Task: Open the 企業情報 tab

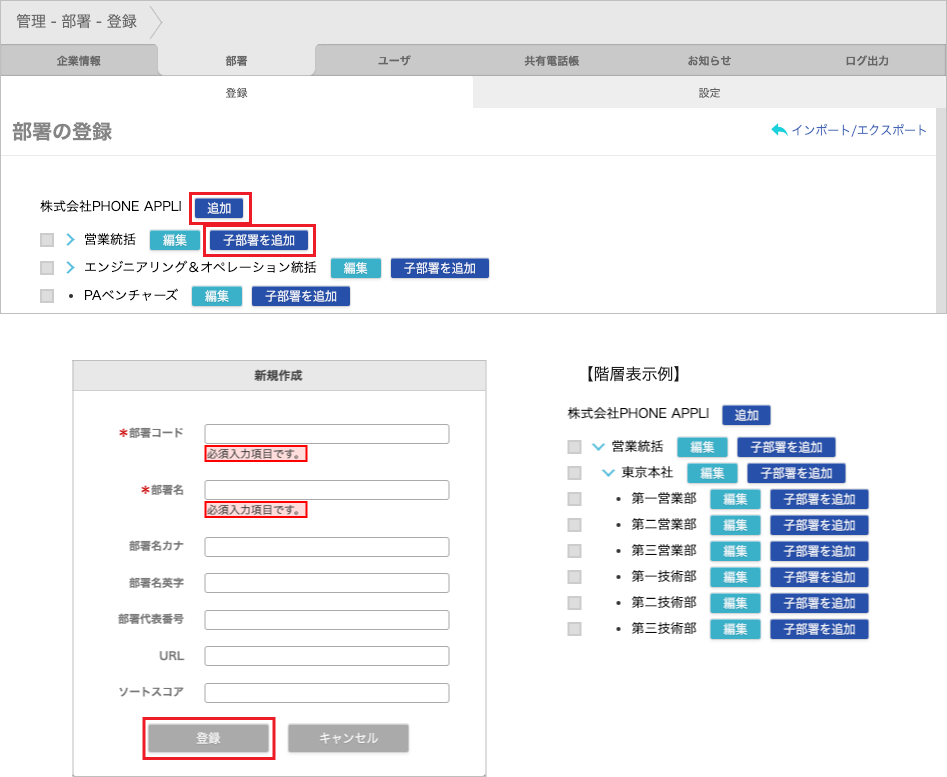Action: 79,60
